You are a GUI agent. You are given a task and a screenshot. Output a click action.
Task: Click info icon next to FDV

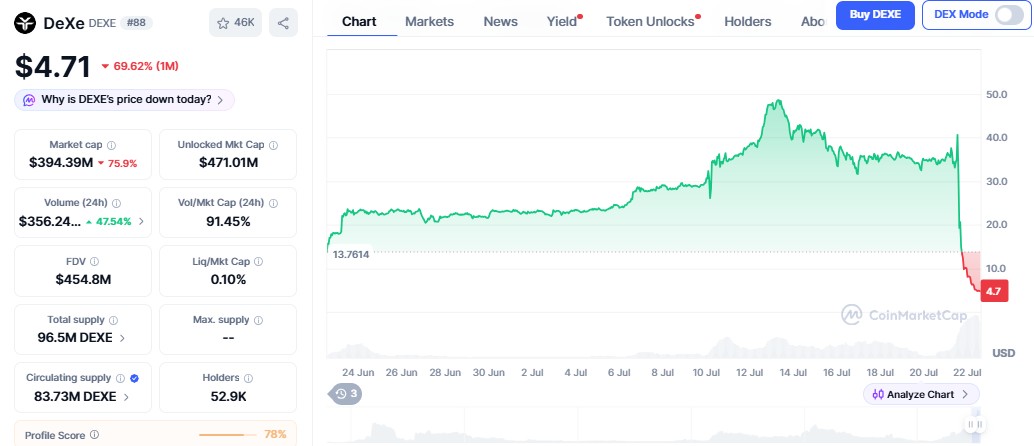pos(94,262)
